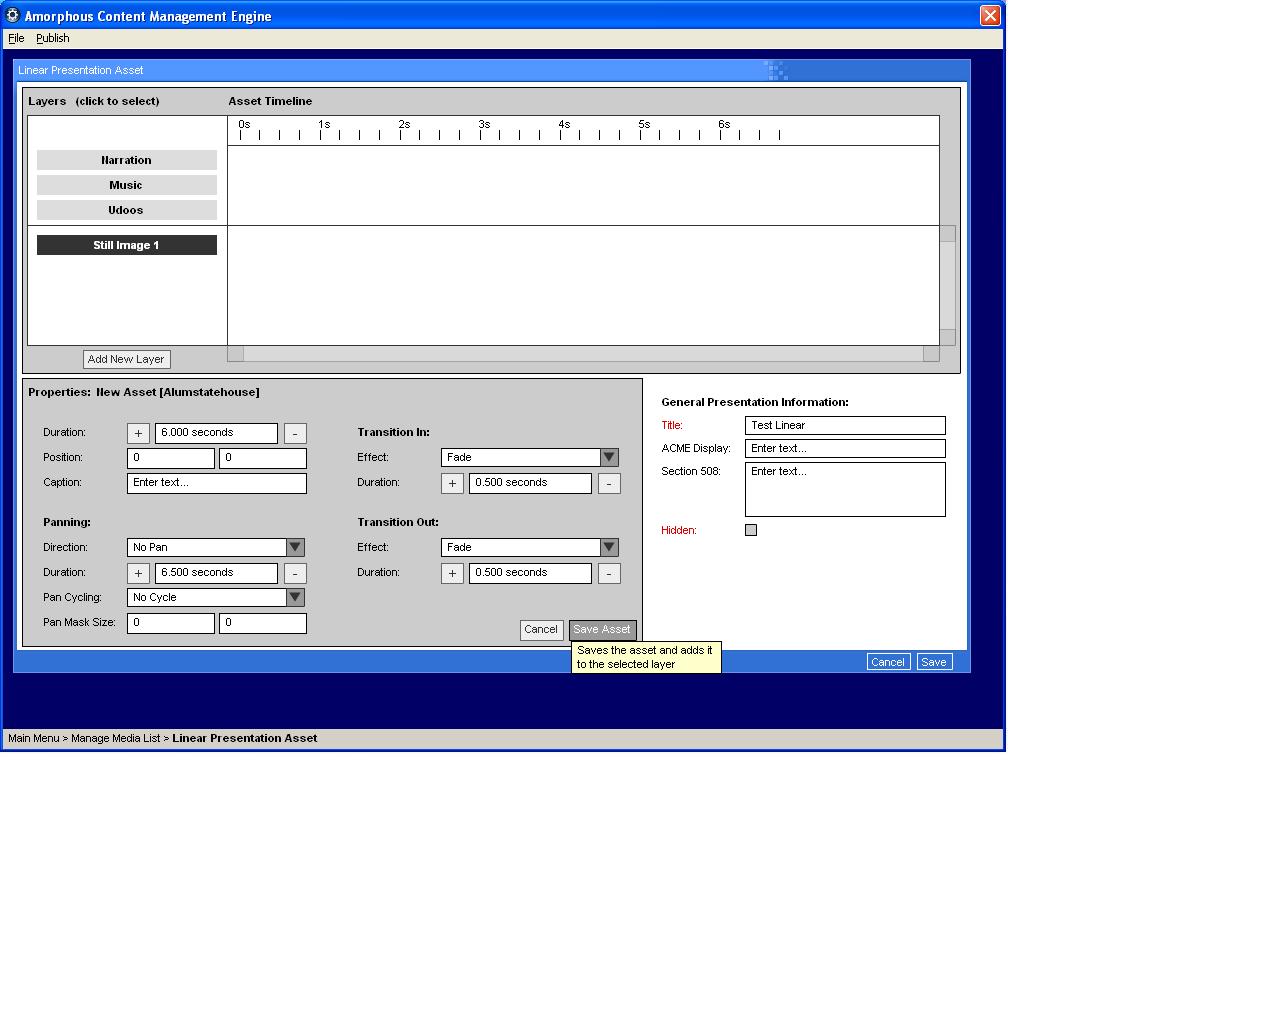
Task: Open the Pan Cycling dropdown
Action: click(216, 597)
